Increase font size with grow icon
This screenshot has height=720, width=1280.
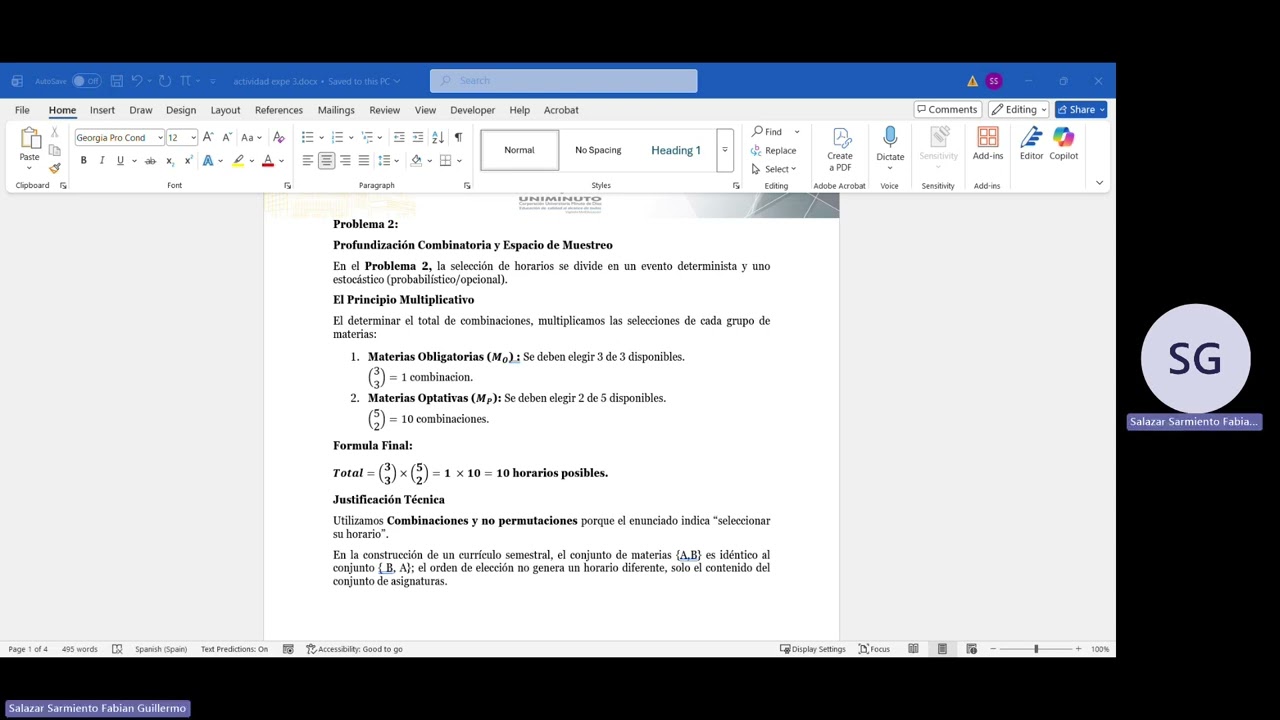(208, 137)
